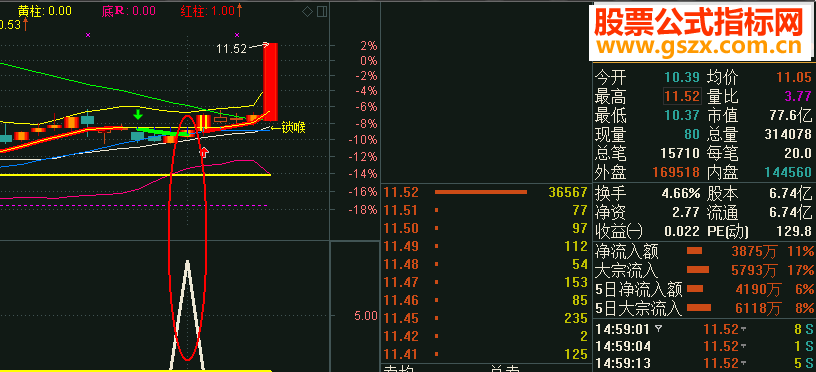This screenshot has width=816, height=372.
Task: Click order volume 125 at 11.41
Action: pyautogui.click(x=576, y=355)
